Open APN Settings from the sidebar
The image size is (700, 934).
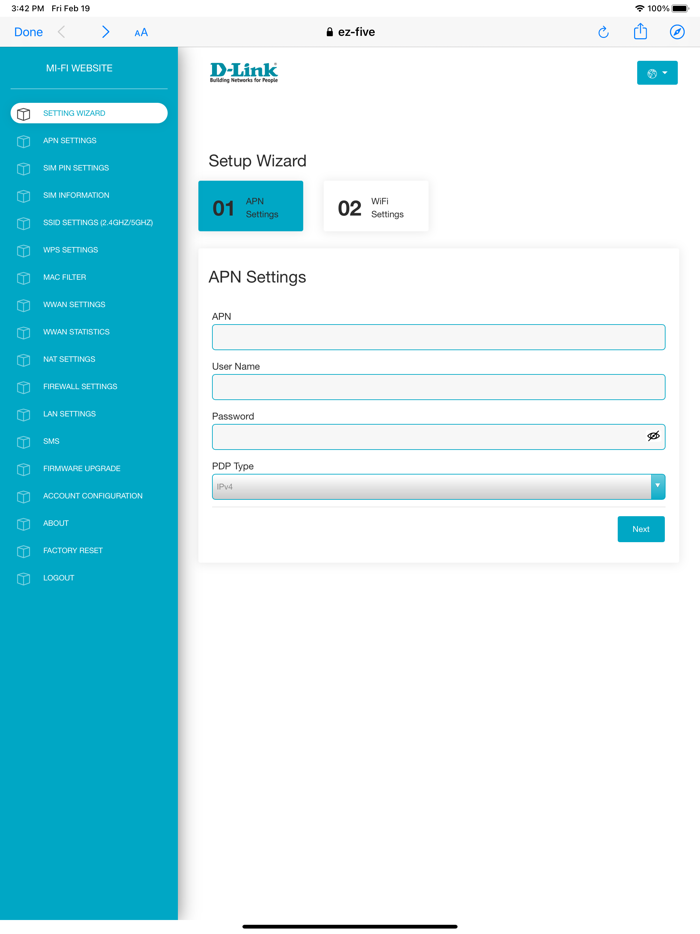click(x=69, y=141)
